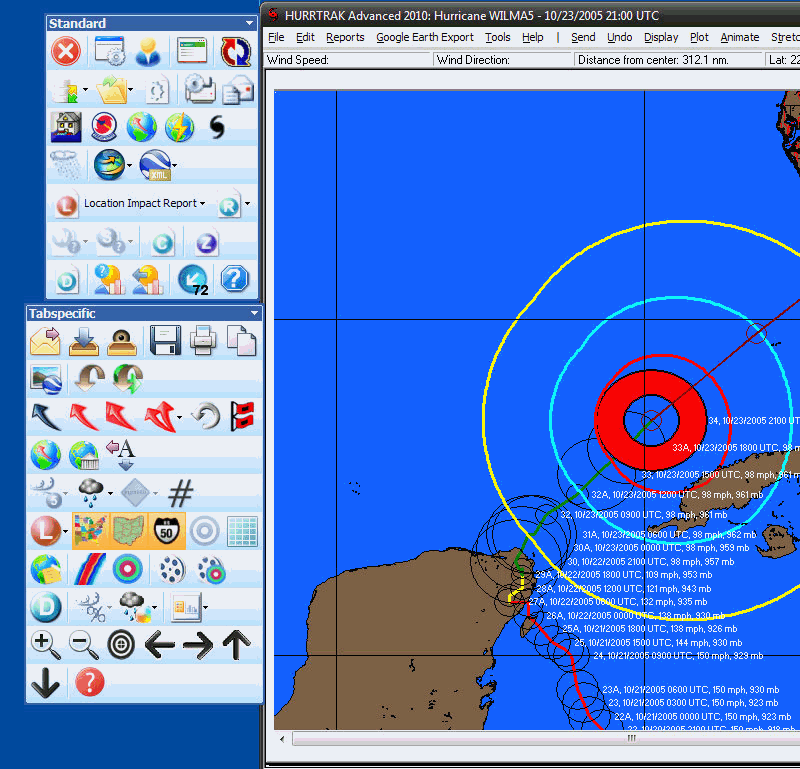Click the printer icon in Tabspecific toolbar

pyautogui.click(x=204, y=341)
